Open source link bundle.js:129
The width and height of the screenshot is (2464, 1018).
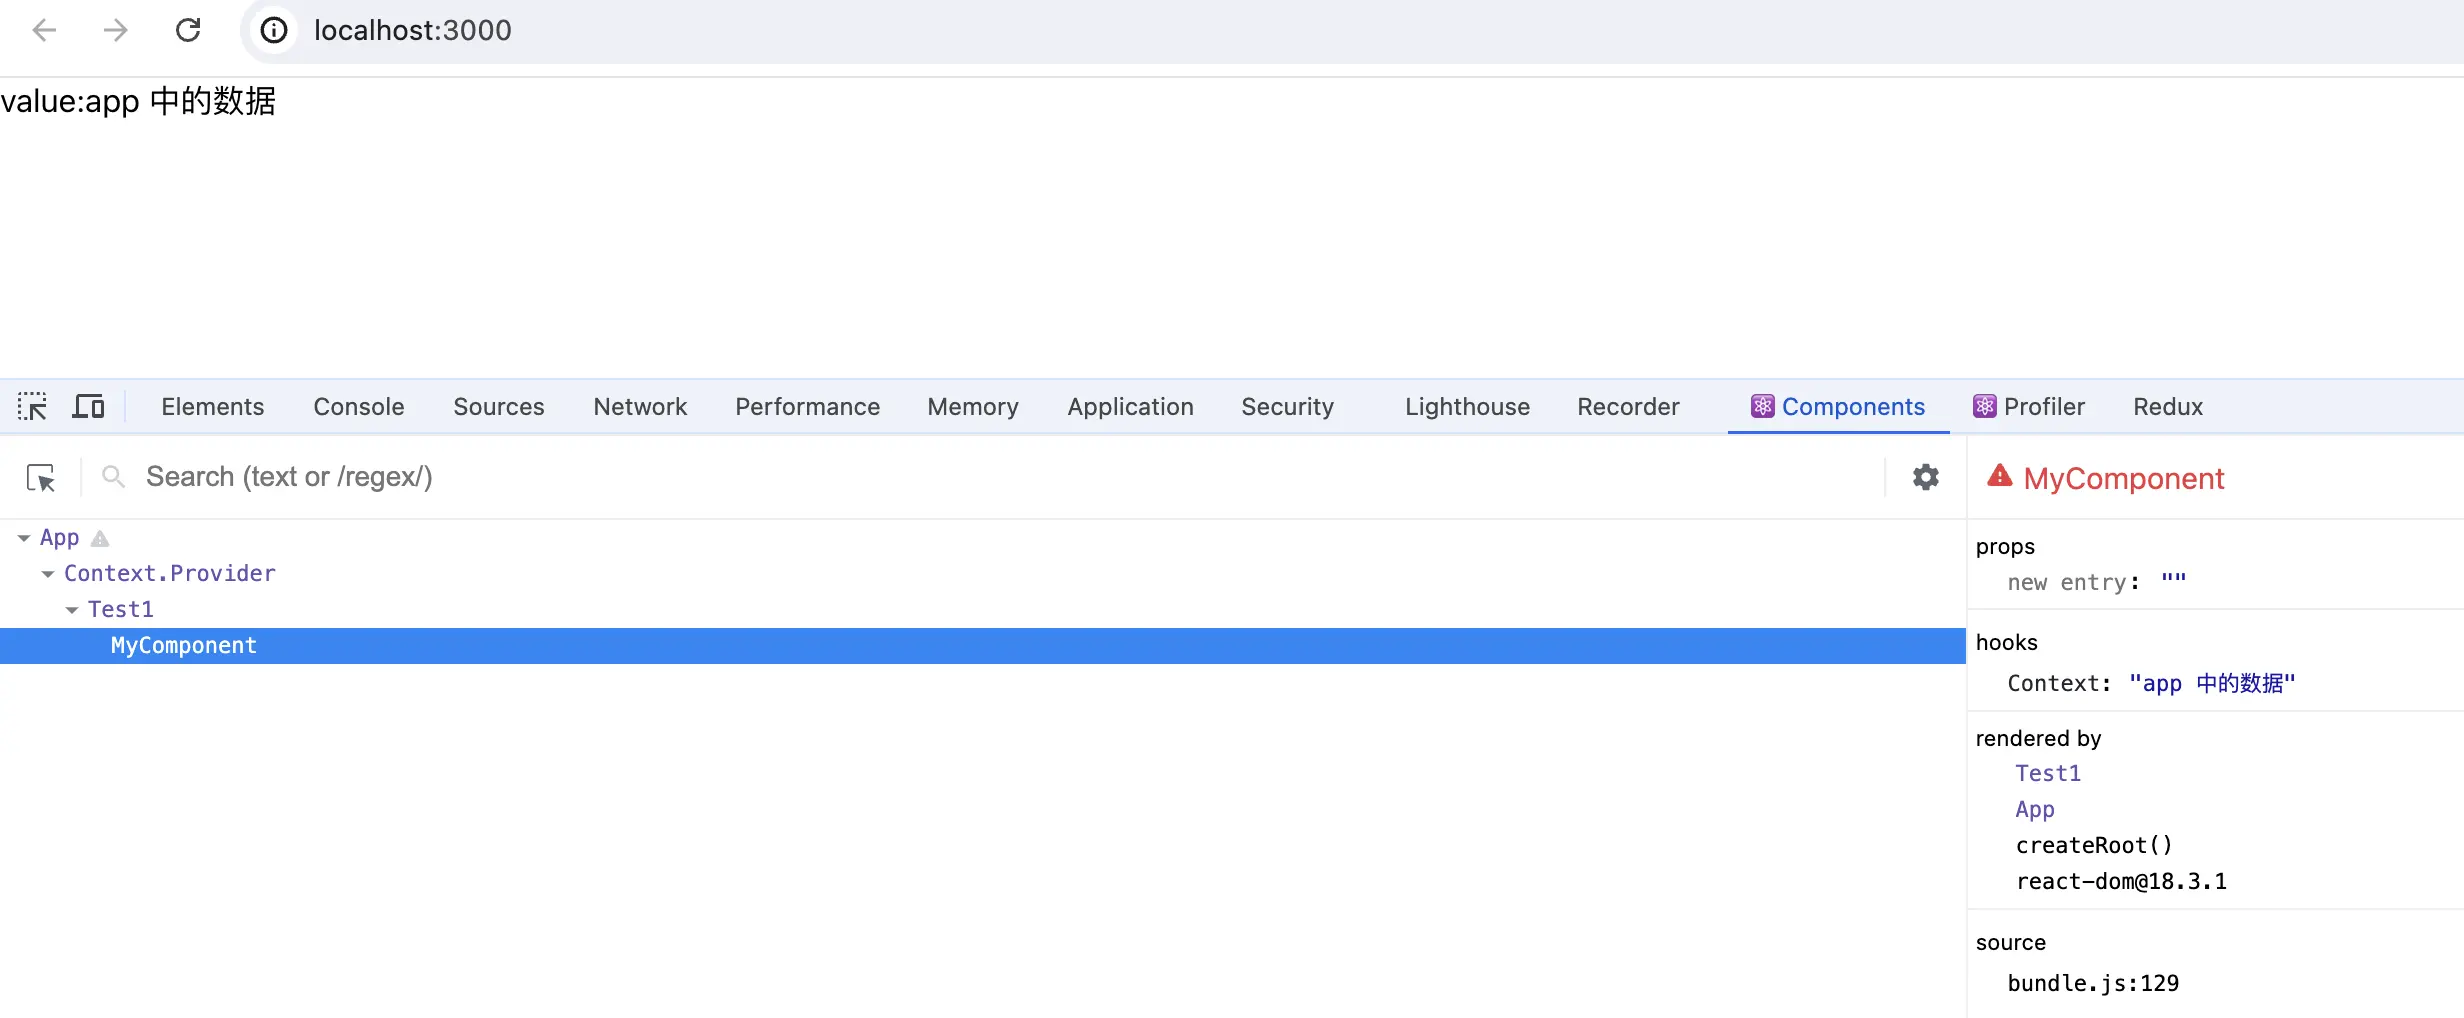[x=2093, y=984]
